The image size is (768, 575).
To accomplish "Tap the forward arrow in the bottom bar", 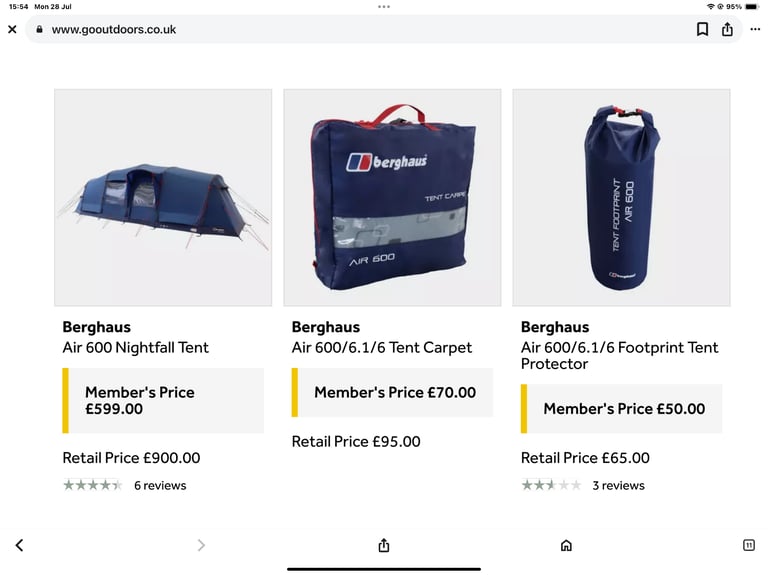I will pos(201,545).
